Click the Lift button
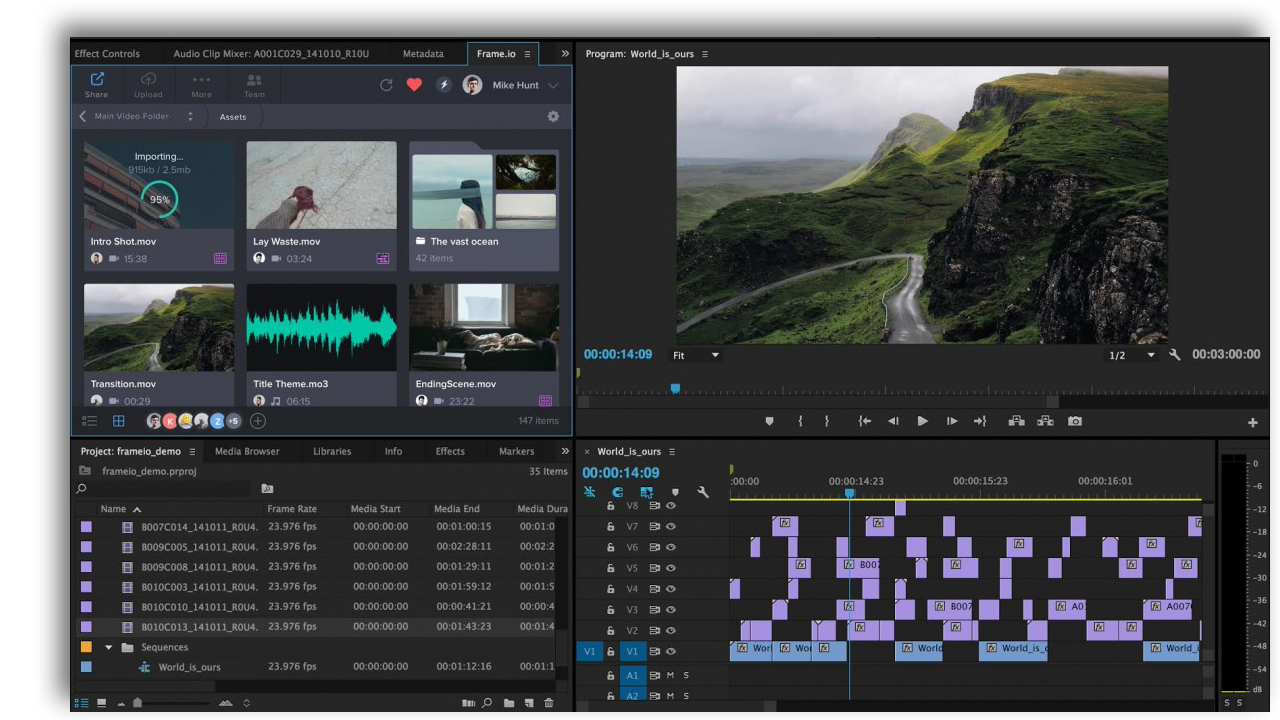The width and height of the screenshot is (1280, 720). (x=1016, y=421)
